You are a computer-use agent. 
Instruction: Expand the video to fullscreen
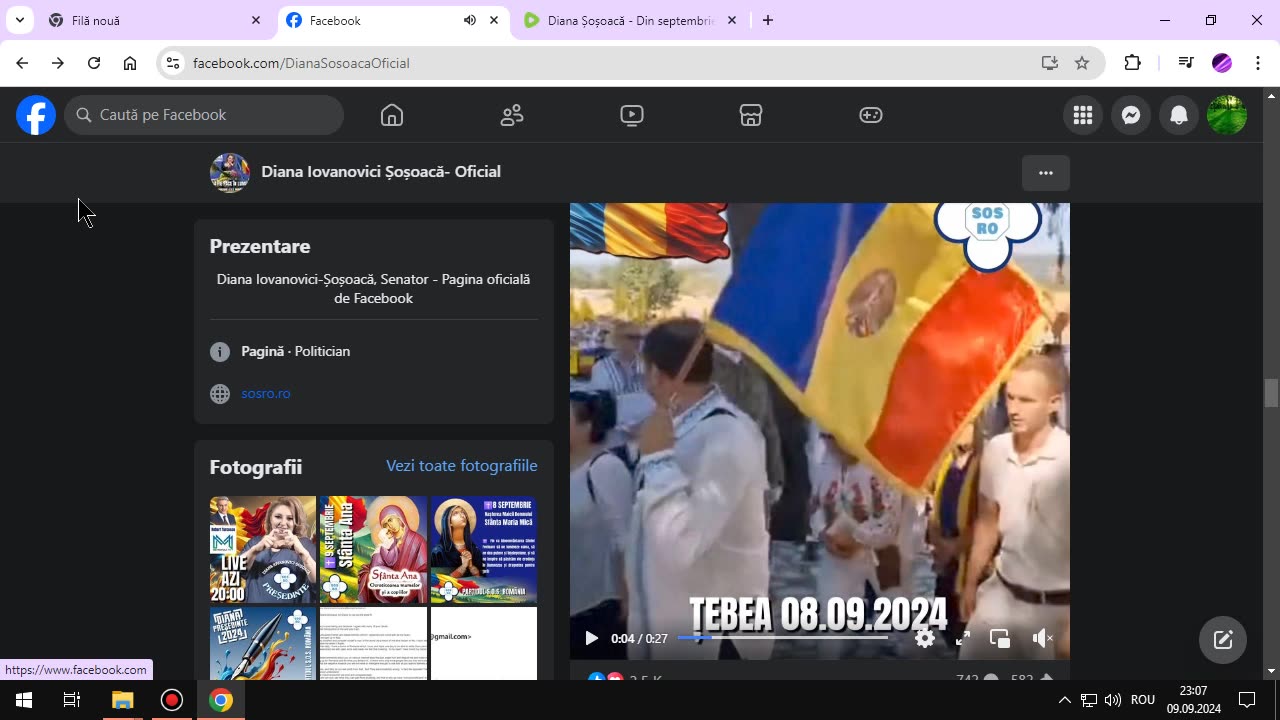963,638
